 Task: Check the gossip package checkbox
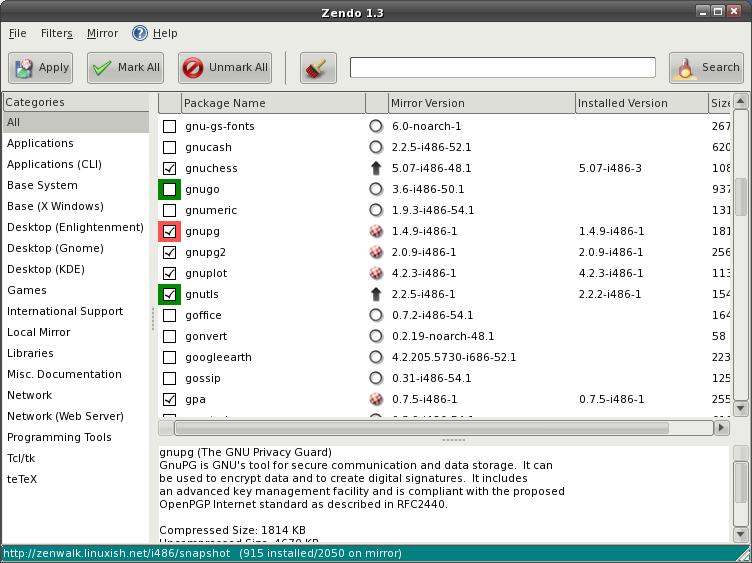click(x=169, y=378)
